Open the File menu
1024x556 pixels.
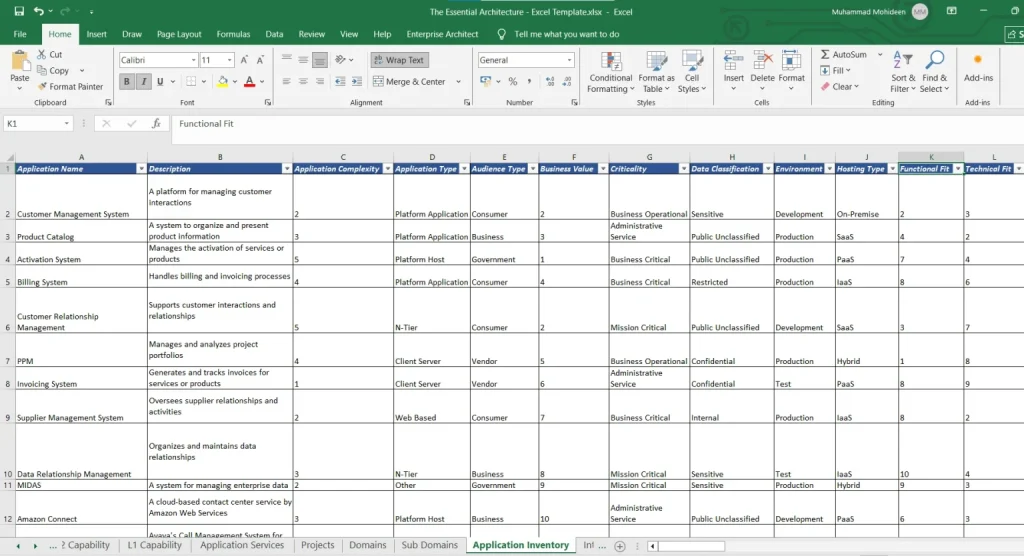point(20,34)
